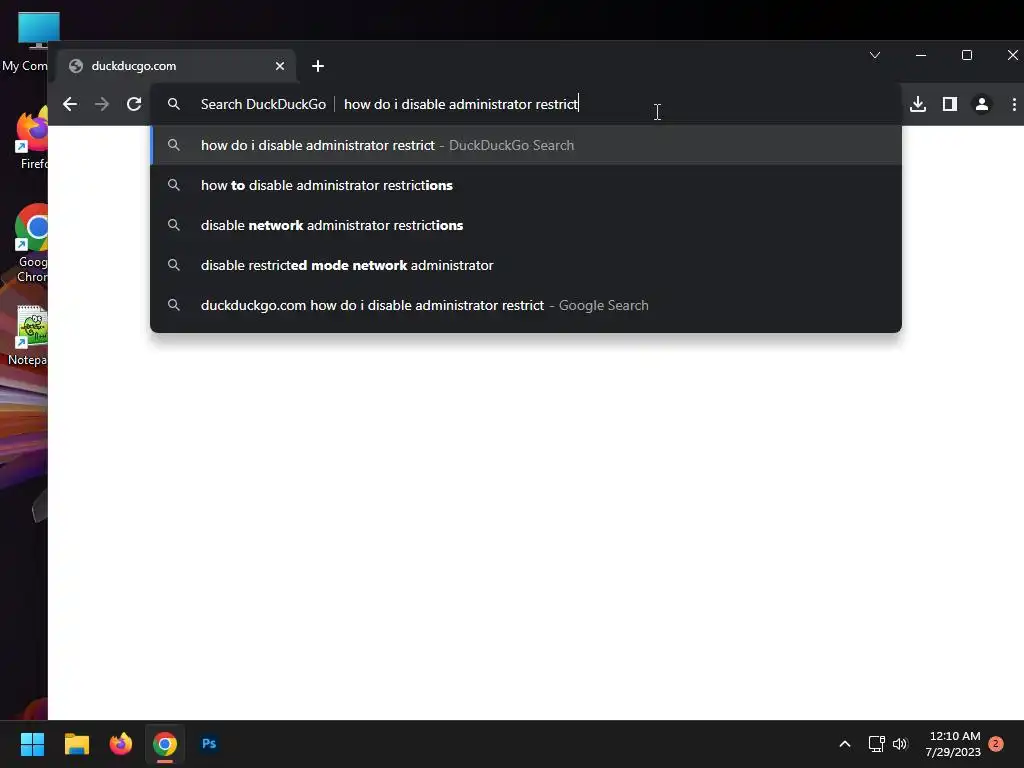Viewport: 1024px width, 768px height.
Task: Choose 'how to disable administrator restrictions' suggestion
Action: pos(526,185)
